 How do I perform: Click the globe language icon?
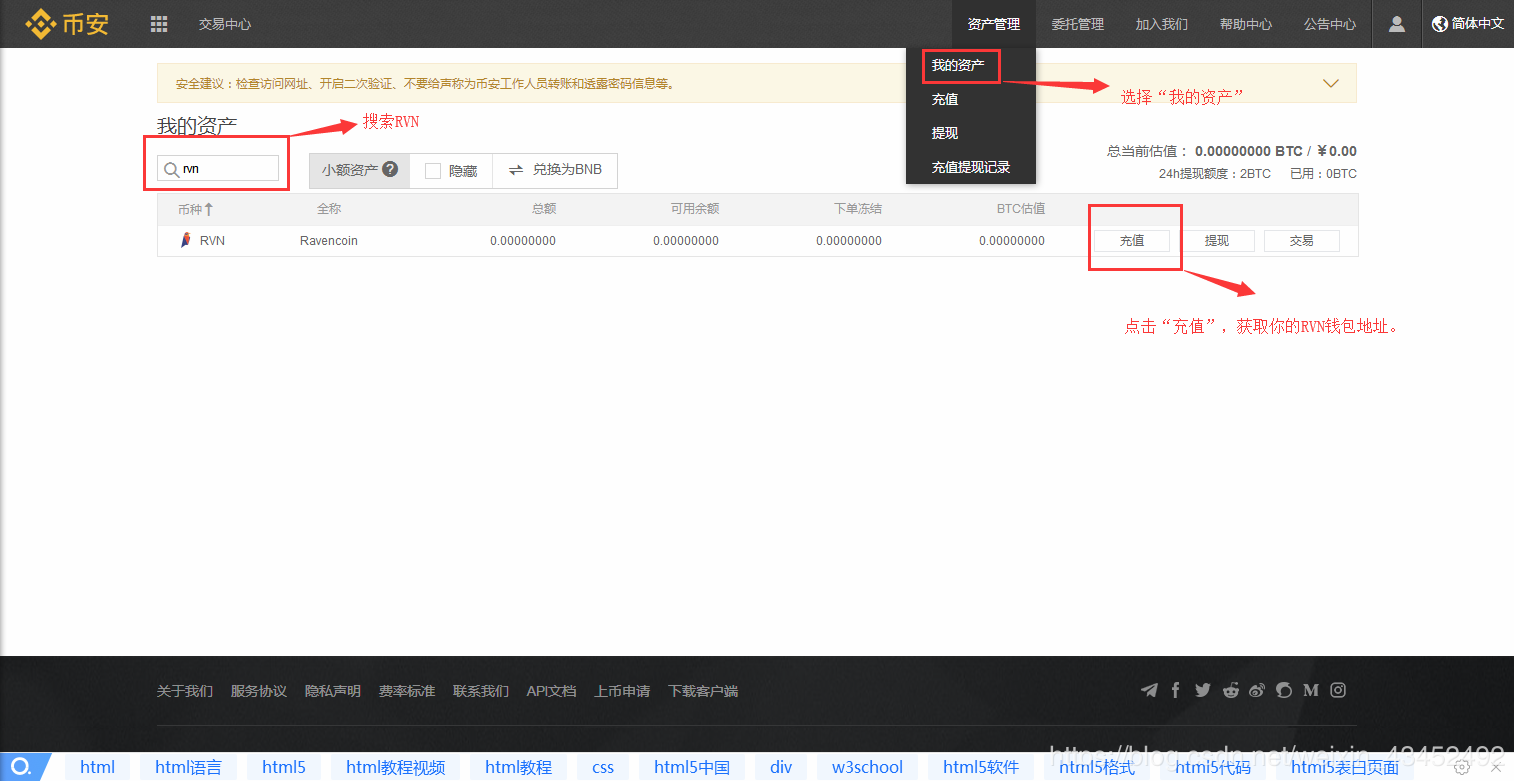pos(1440,24)
